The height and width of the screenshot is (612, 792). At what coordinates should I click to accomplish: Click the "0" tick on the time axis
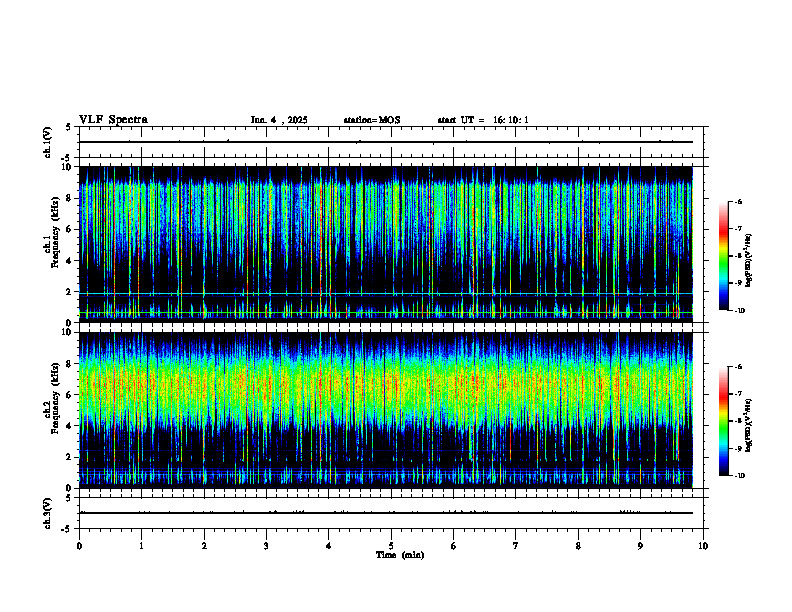[x=79, y=546]
